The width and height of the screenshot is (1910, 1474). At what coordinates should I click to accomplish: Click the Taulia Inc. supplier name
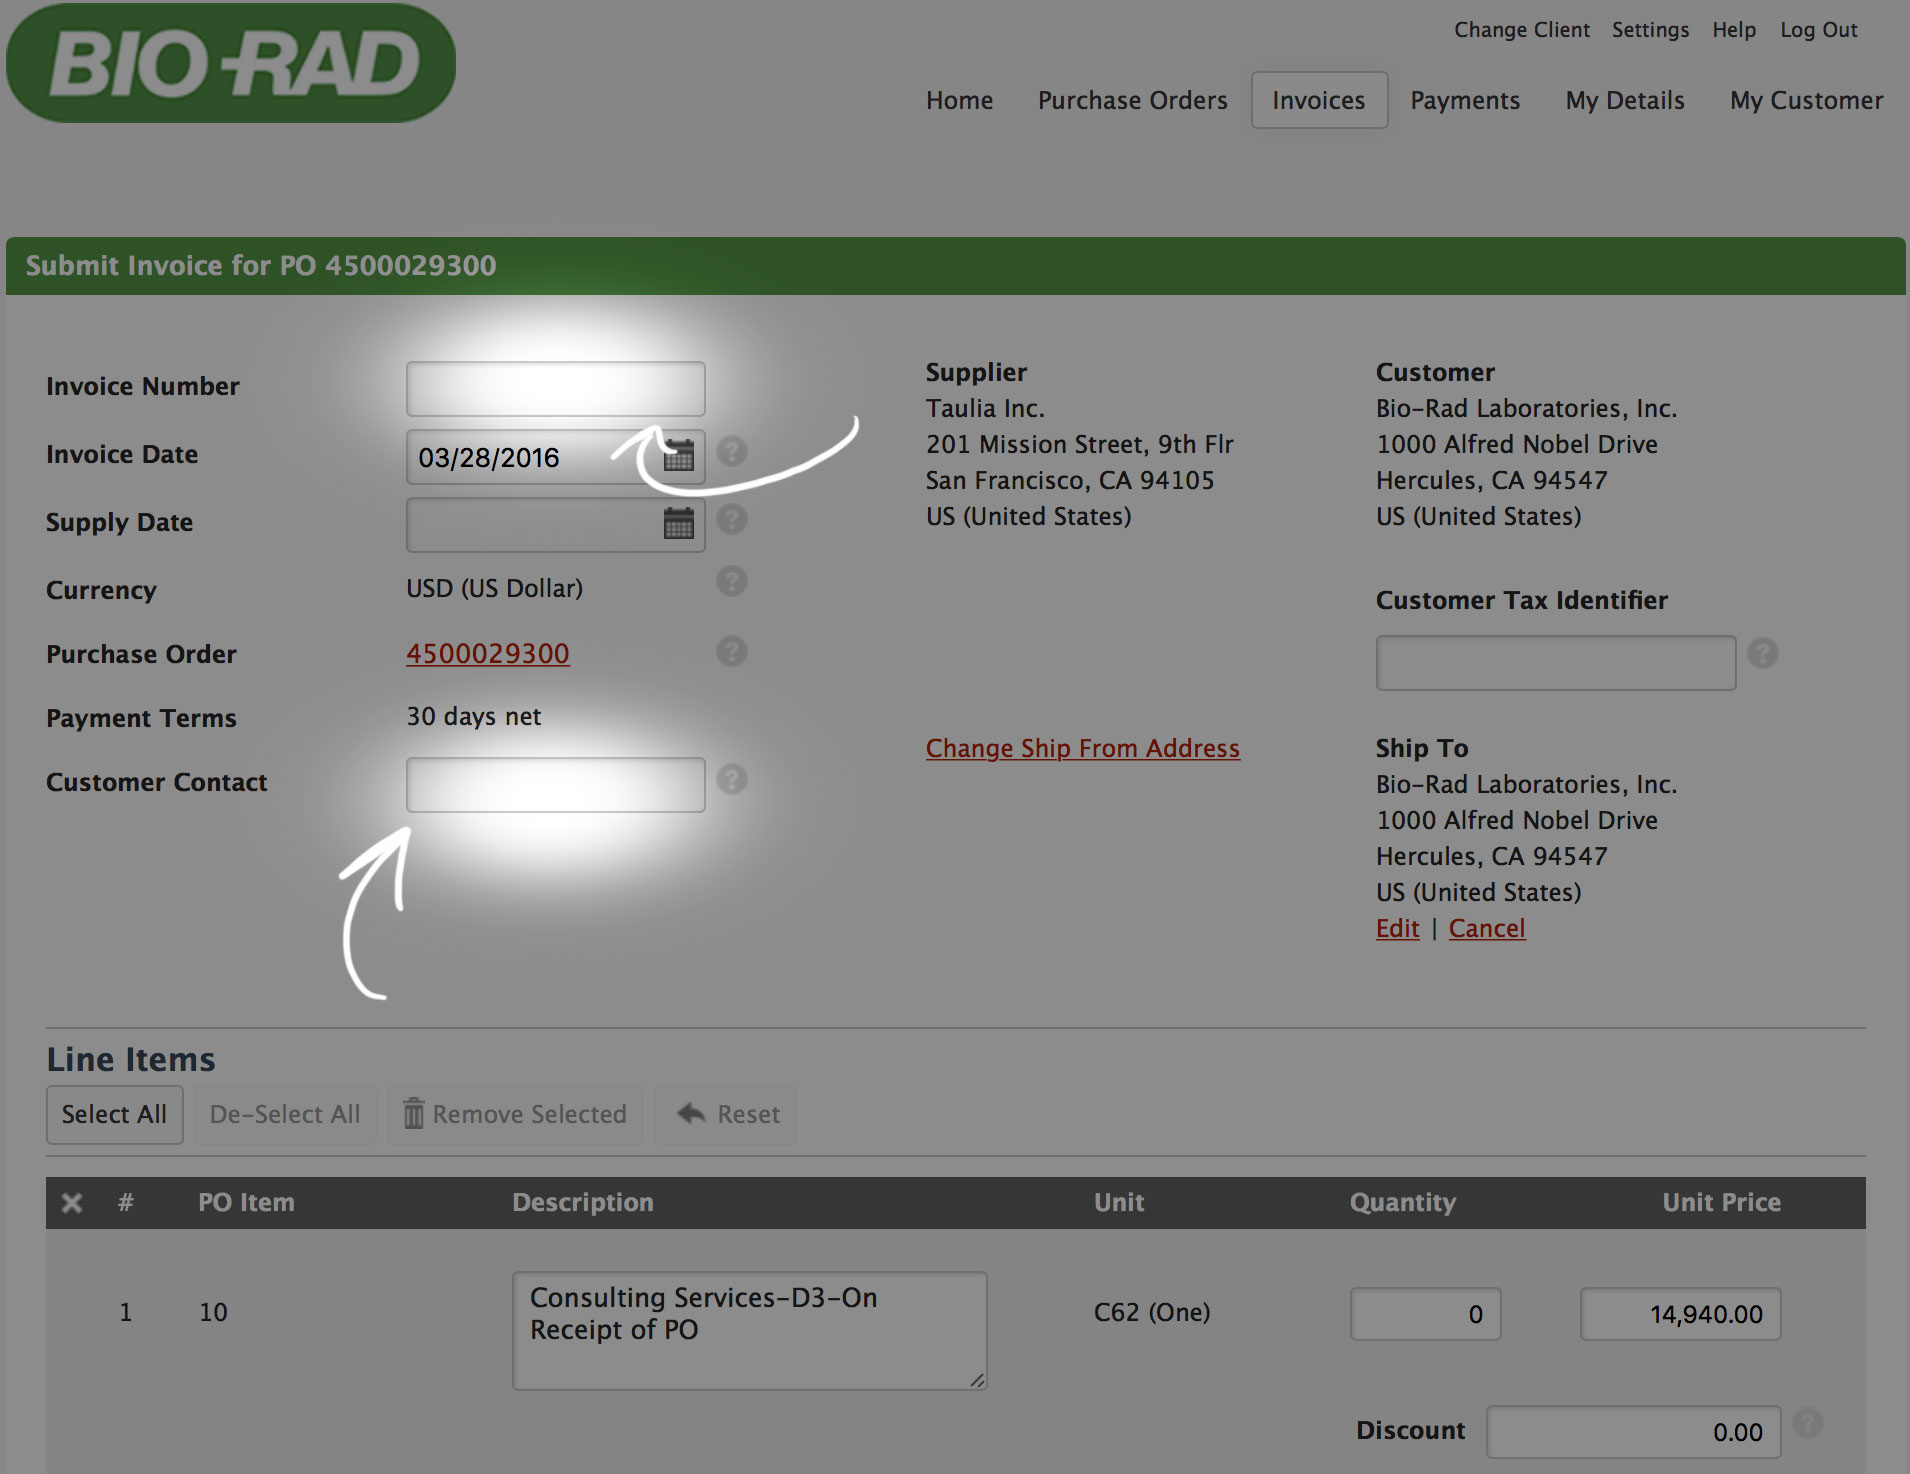(985, 408)
